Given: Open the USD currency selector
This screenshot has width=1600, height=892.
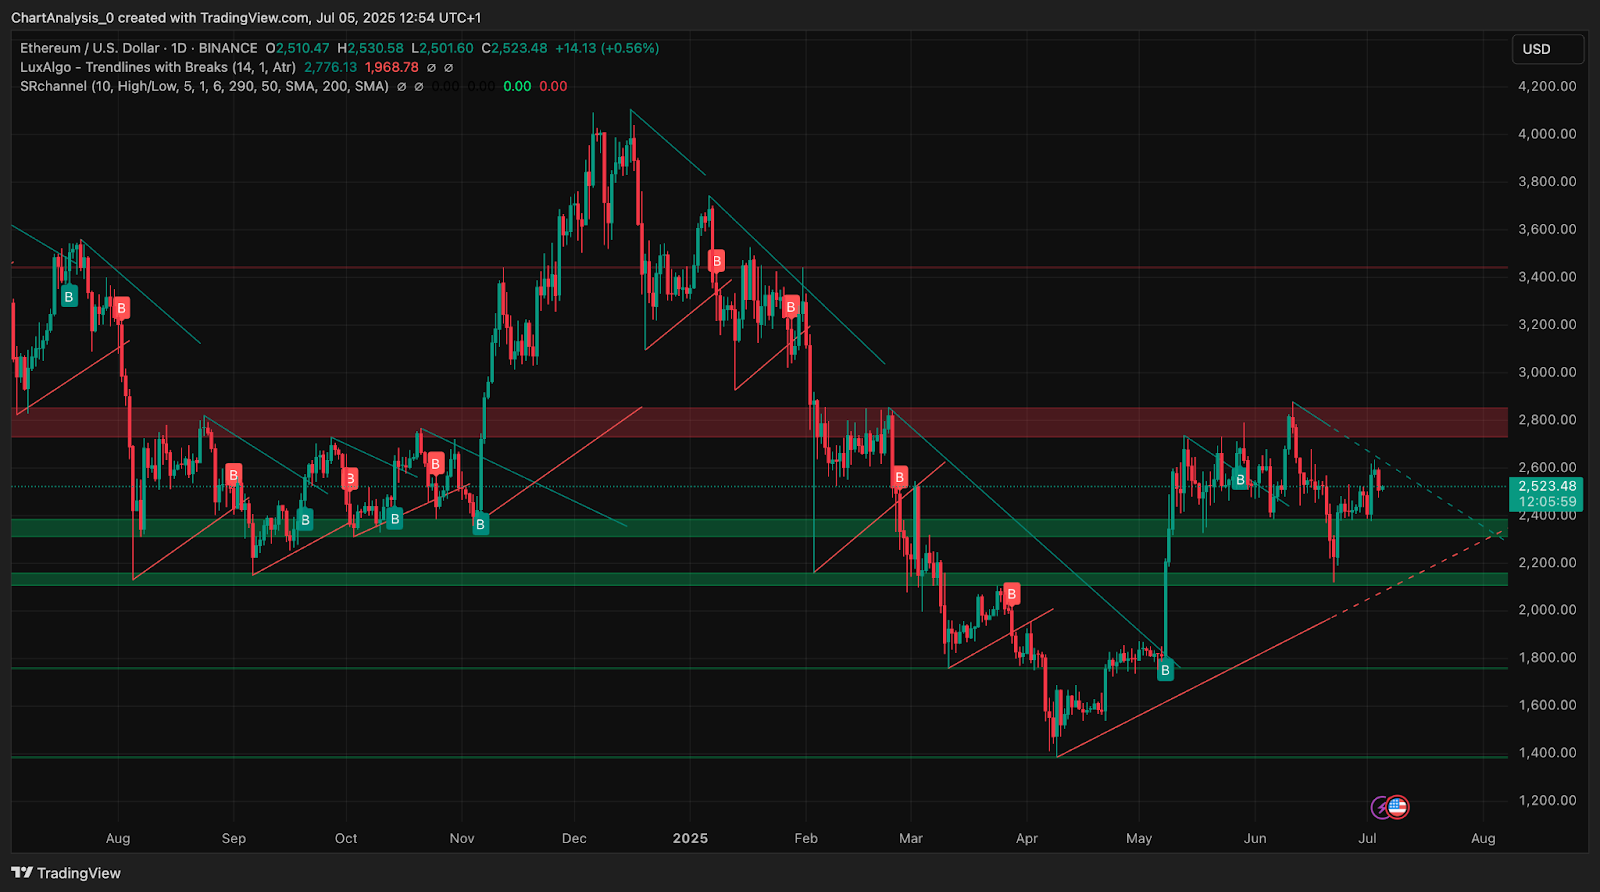Looking at the screenshot, I should pyautogui.click(x=1547, y=49).
